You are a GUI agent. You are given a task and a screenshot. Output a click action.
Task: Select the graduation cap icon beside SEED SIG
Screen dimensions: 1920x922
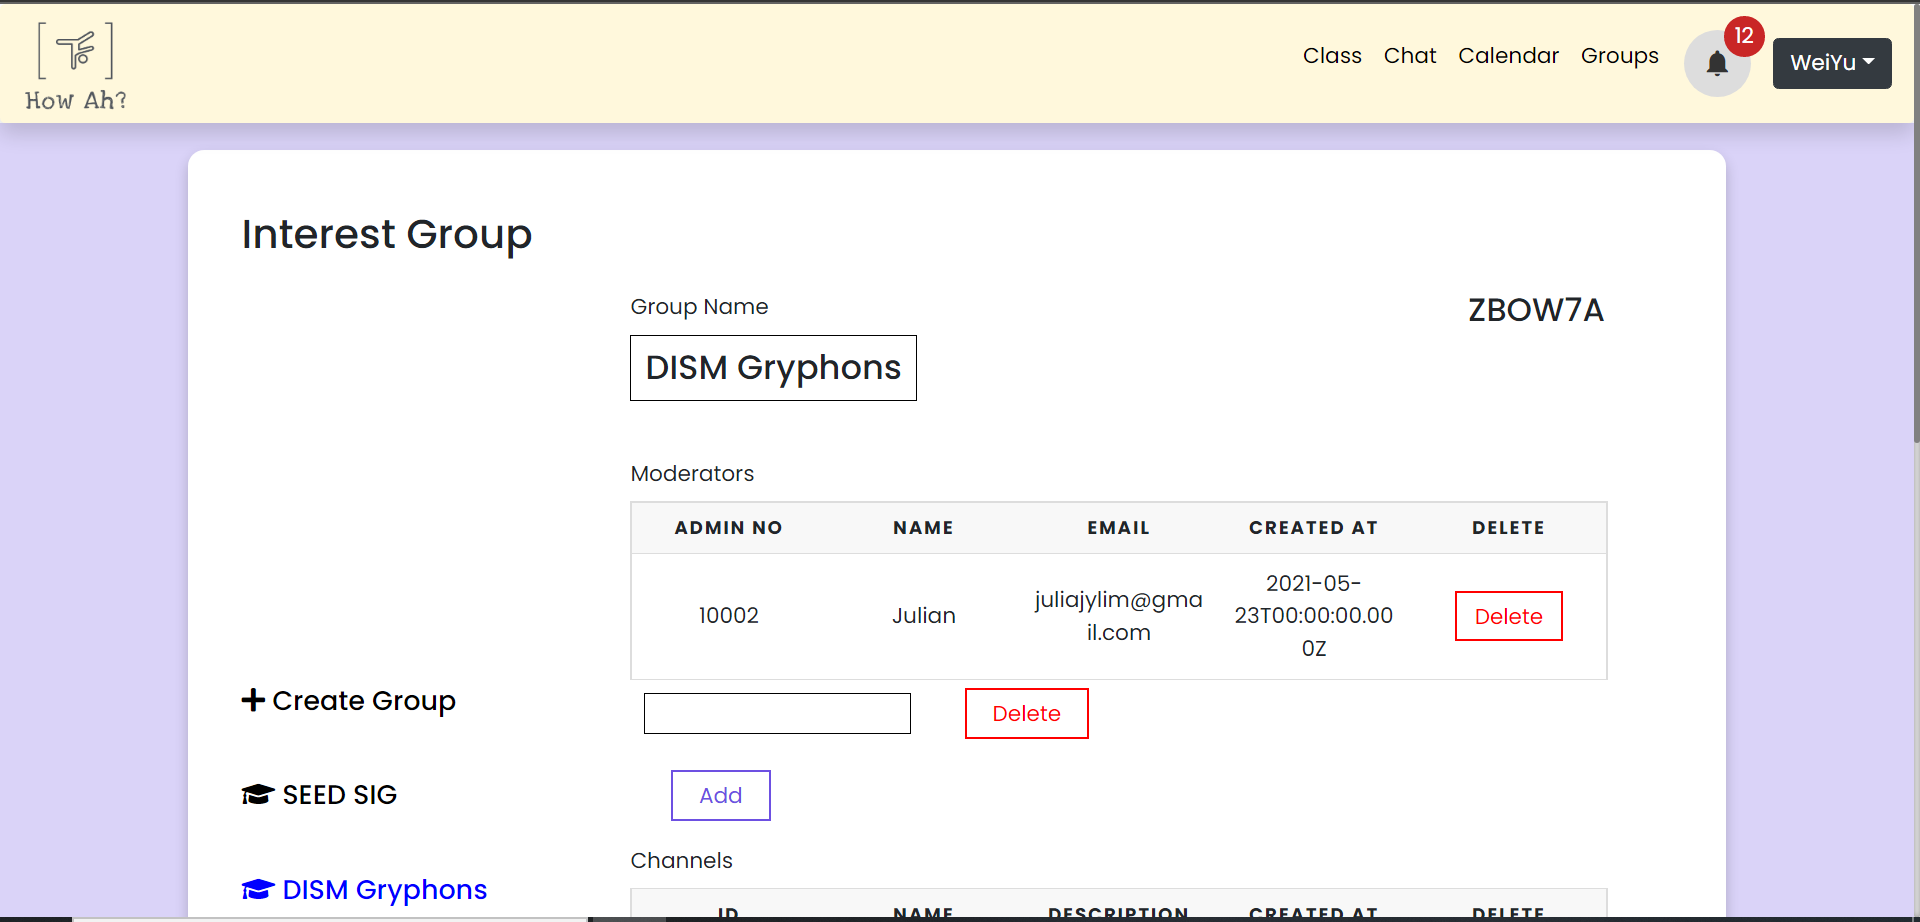coord(258,793)
